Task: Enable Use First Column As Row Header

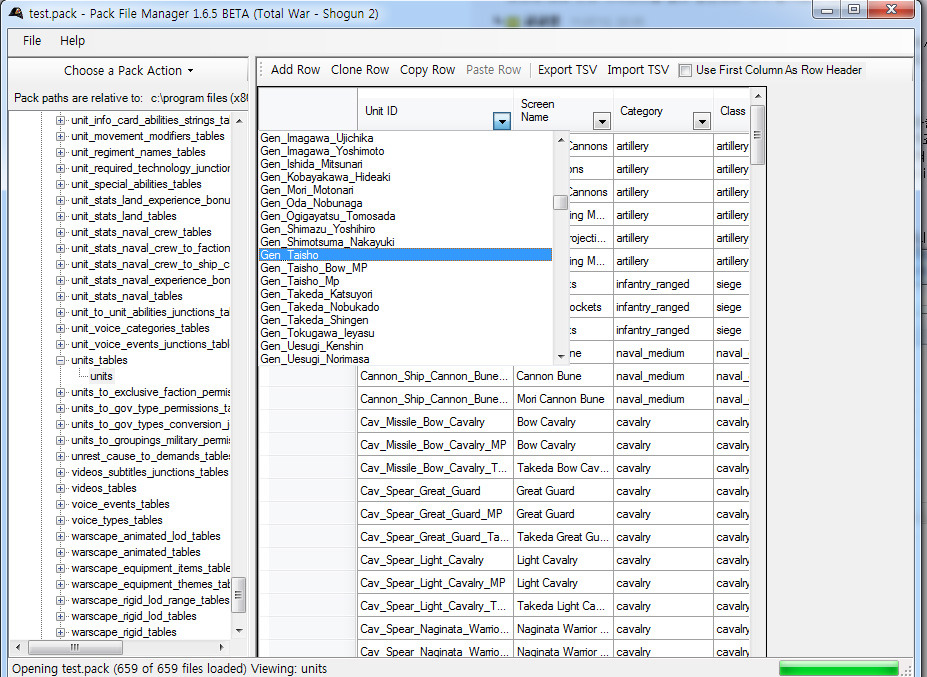Action: click(x=685, y=70)
